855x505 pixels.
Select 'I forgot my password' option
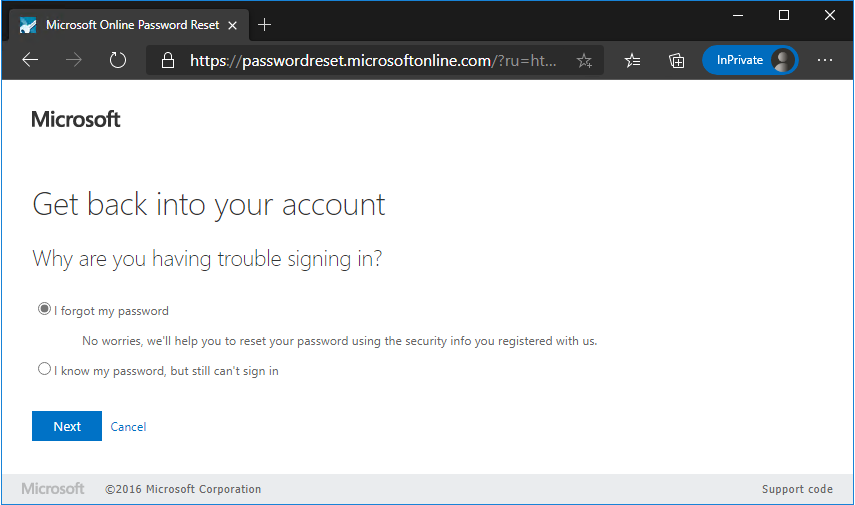(x=44, y=309)
